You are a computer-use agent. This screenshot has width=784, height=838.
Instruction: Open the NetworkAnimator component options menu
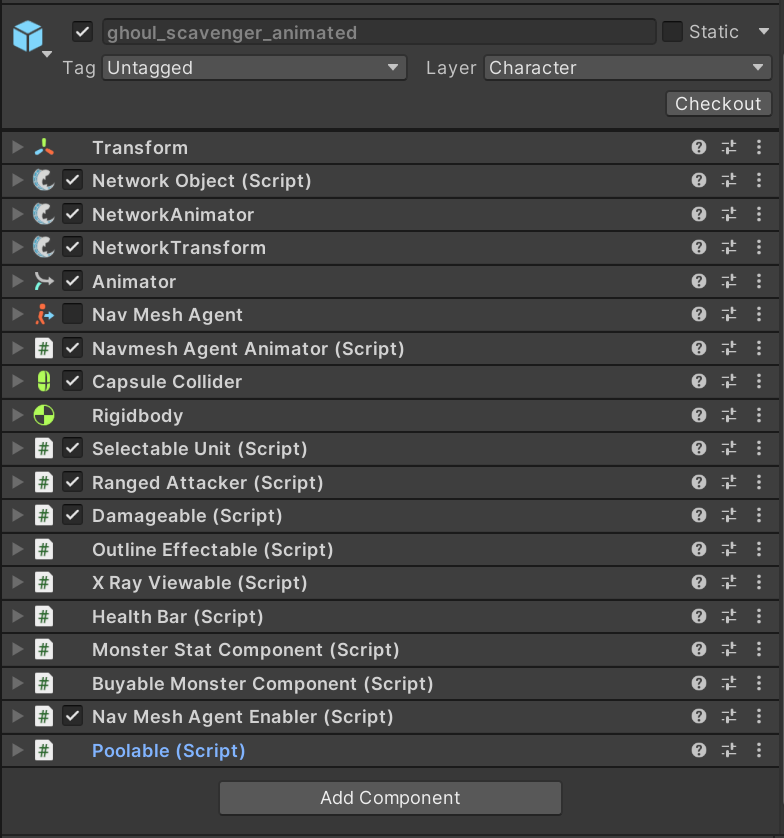point(758,214)
